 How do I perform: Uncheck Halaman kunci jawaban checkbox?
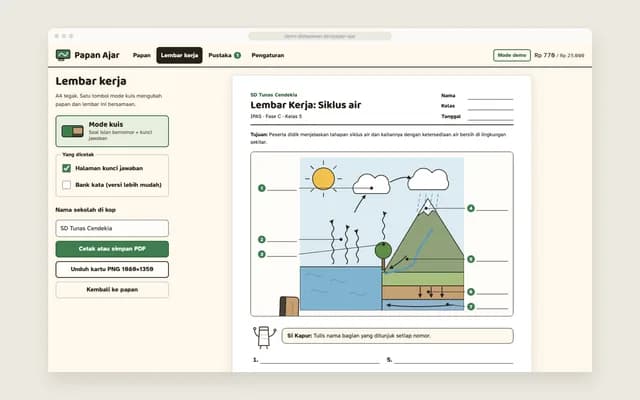(x=67, y=168)
